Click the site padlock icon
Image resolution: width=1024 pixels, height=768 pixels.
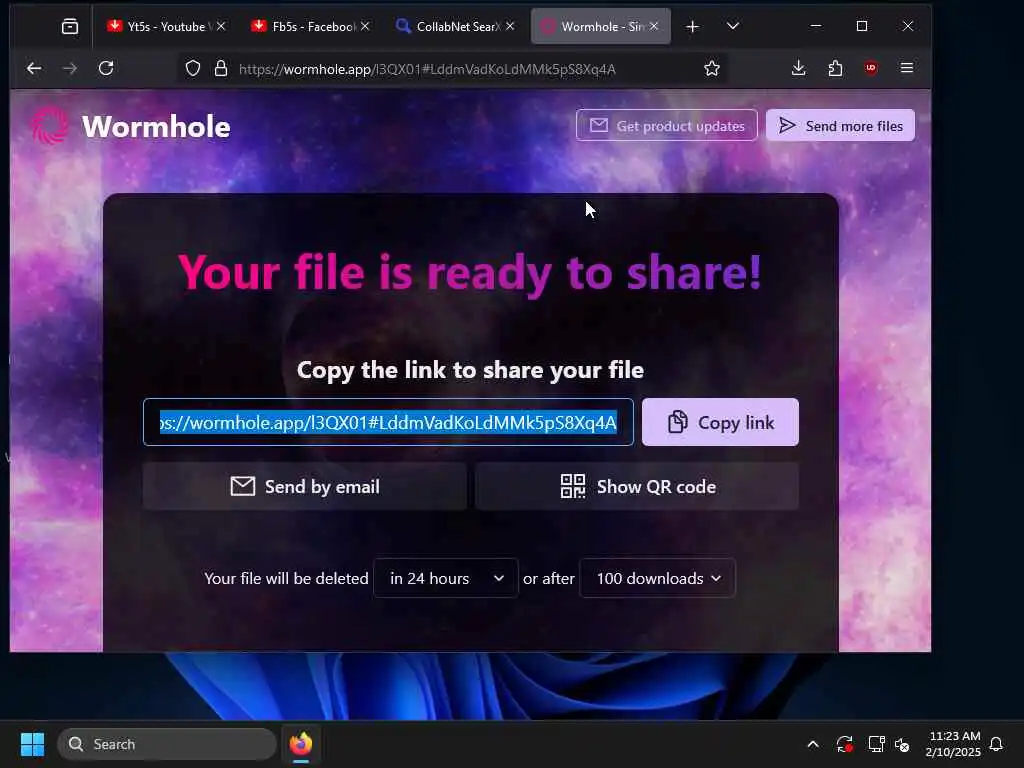tap(221, 69)
